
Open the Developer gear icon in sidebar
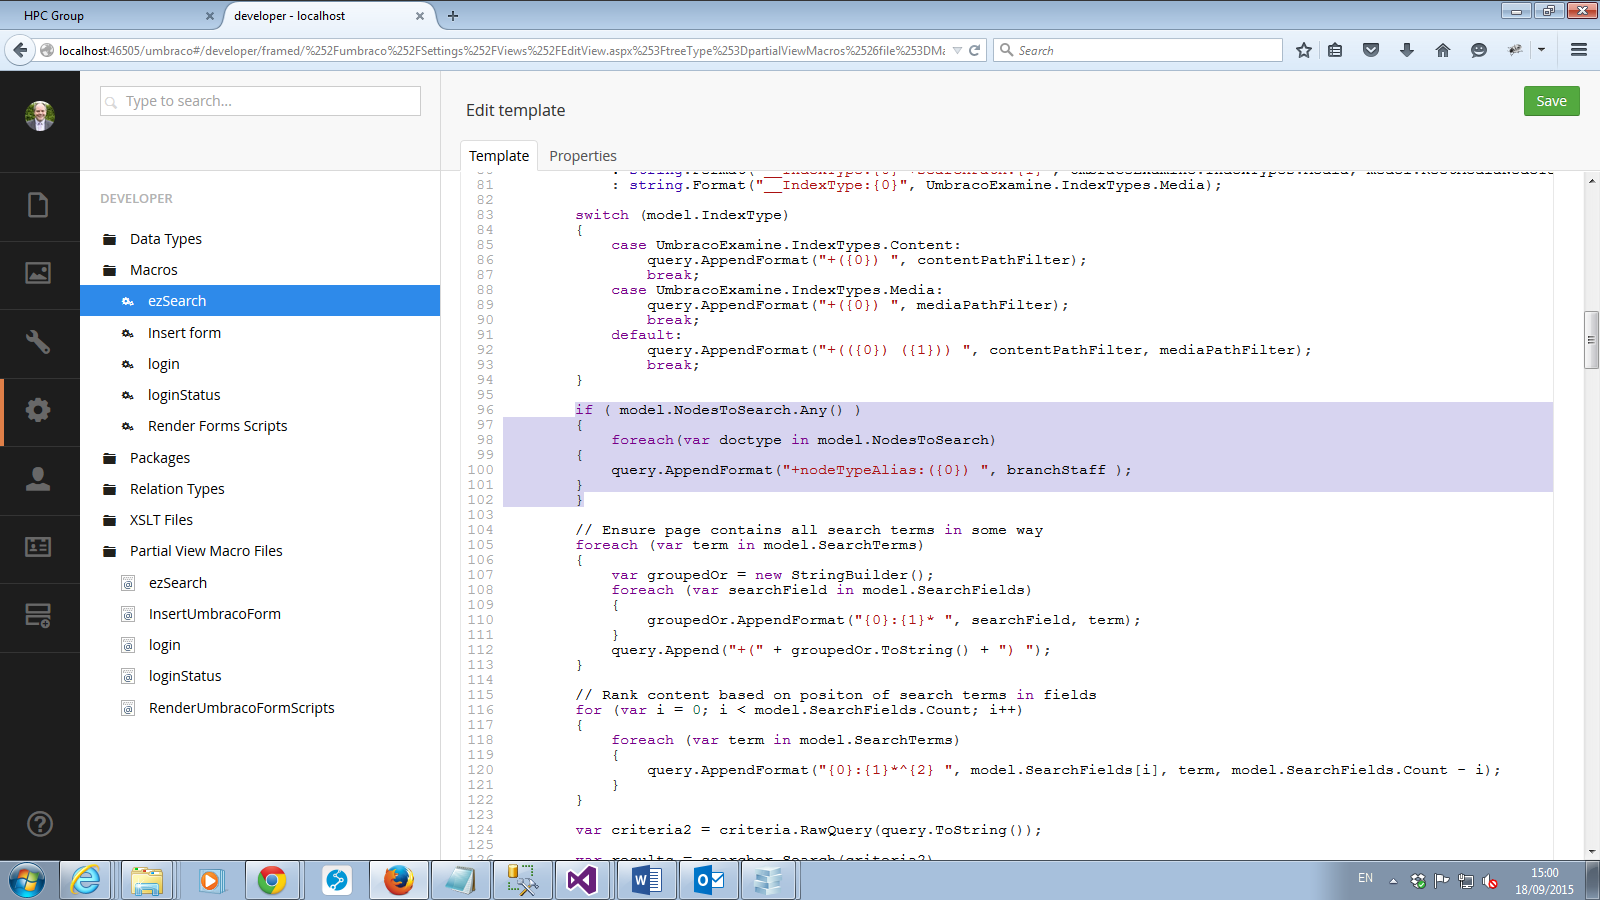coord(38,410)
